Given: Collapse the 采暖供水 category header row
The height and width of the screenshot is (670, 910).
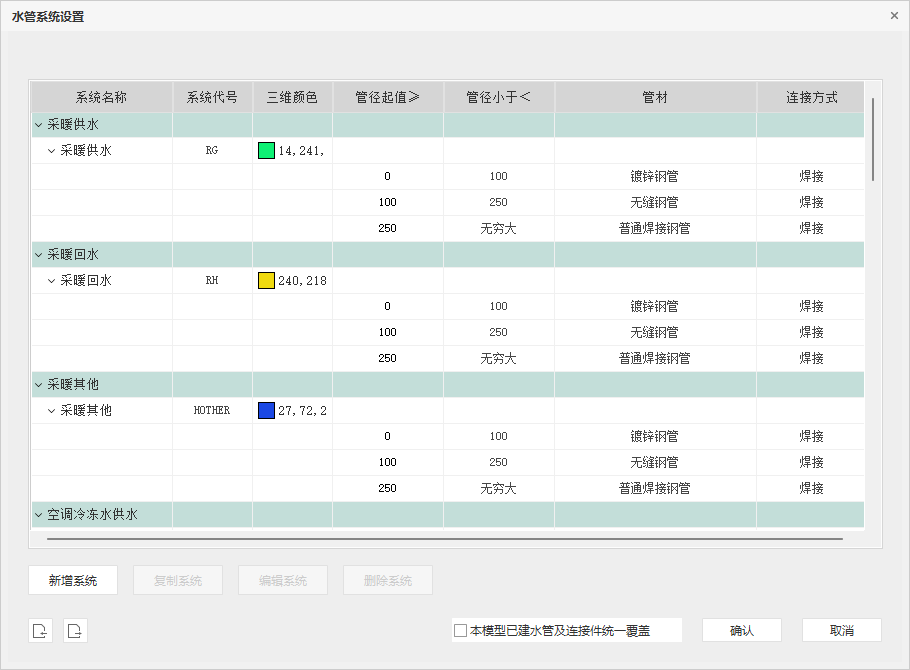Looking at the screenshot, I should (x=39, y=125).
